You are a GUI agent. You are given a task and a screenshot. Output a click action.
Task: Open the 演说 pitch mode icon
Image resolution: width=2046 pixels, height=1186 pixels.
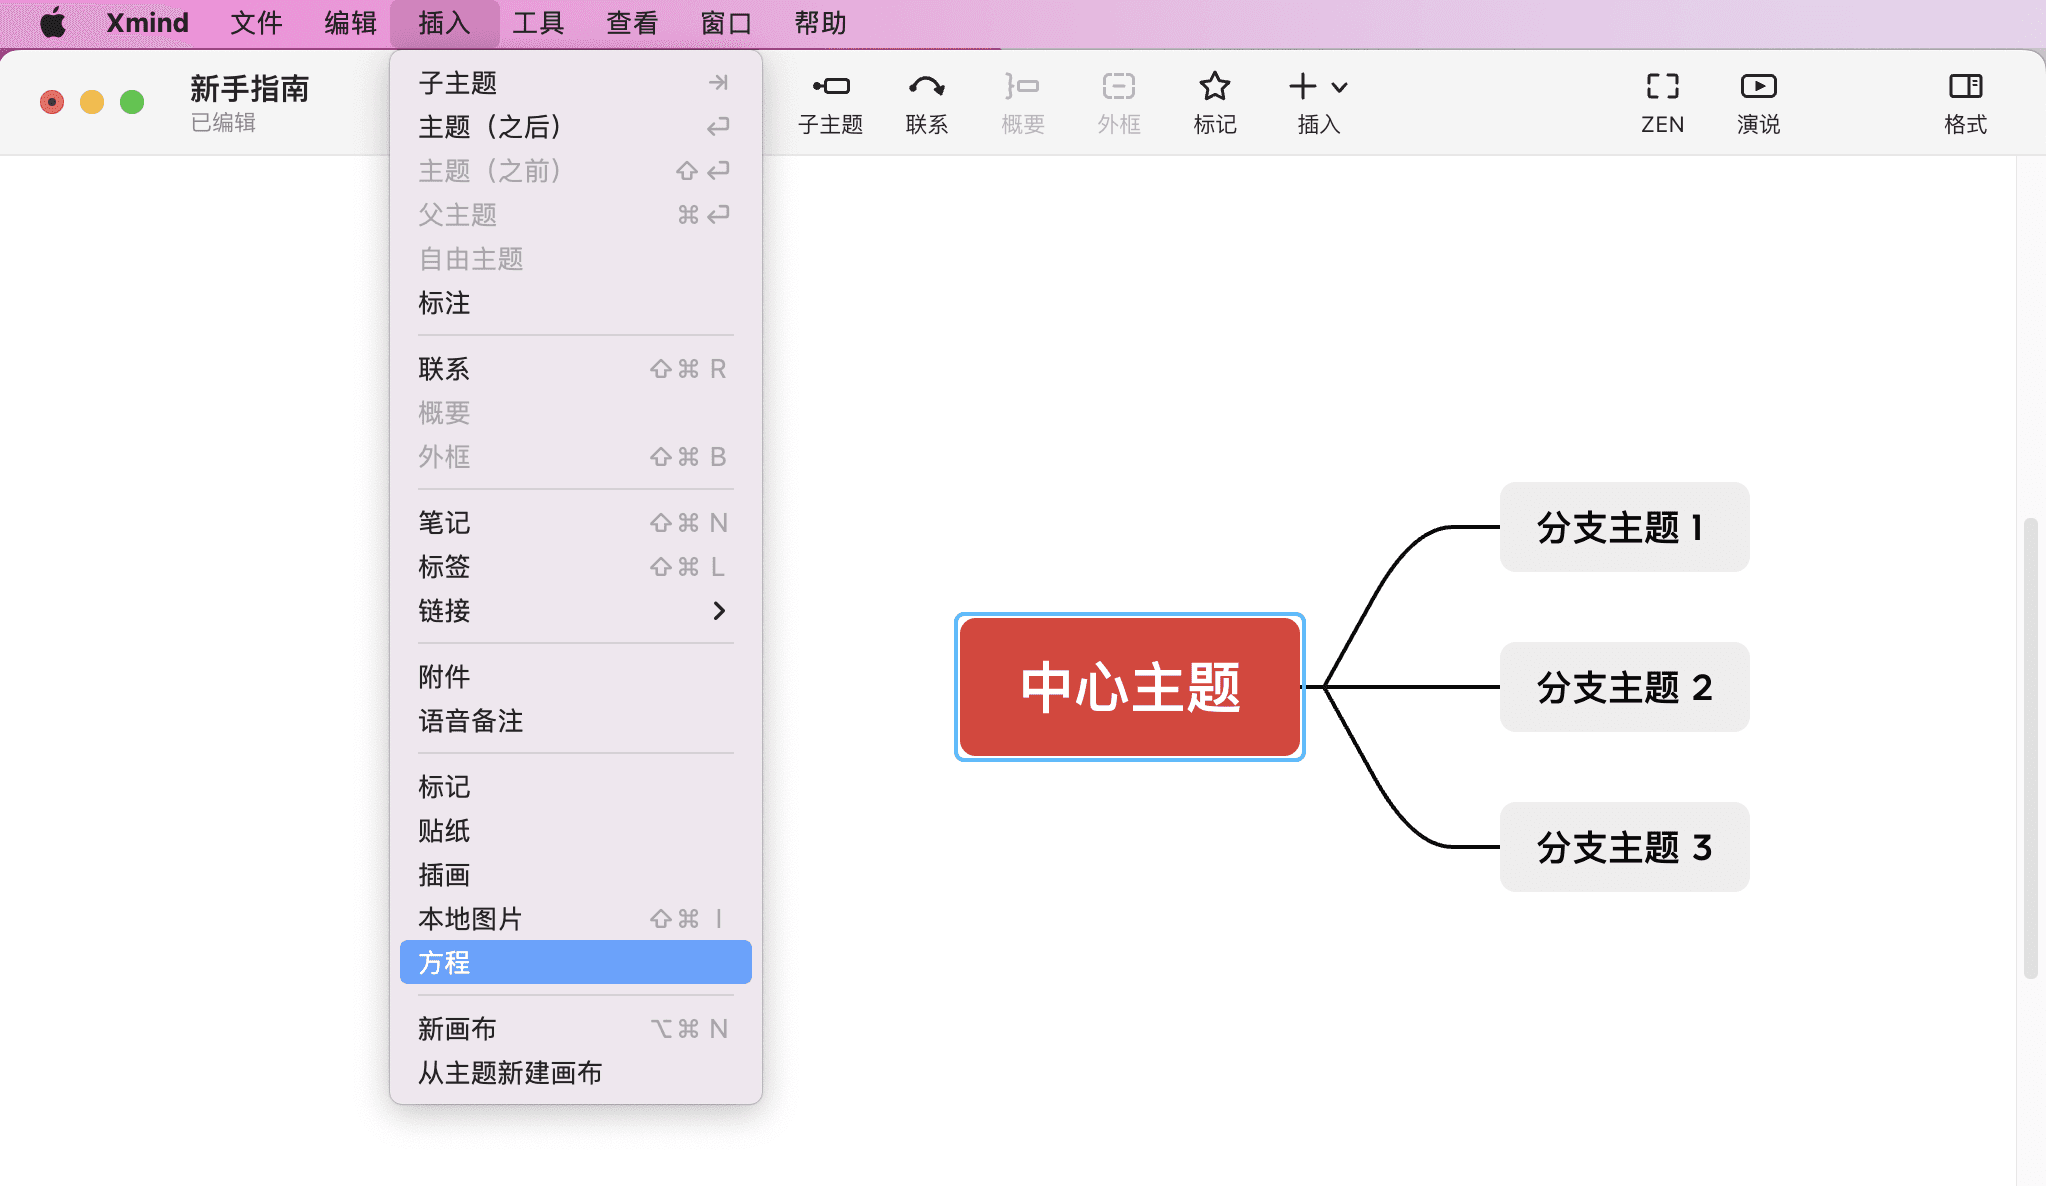(1758, 100)
